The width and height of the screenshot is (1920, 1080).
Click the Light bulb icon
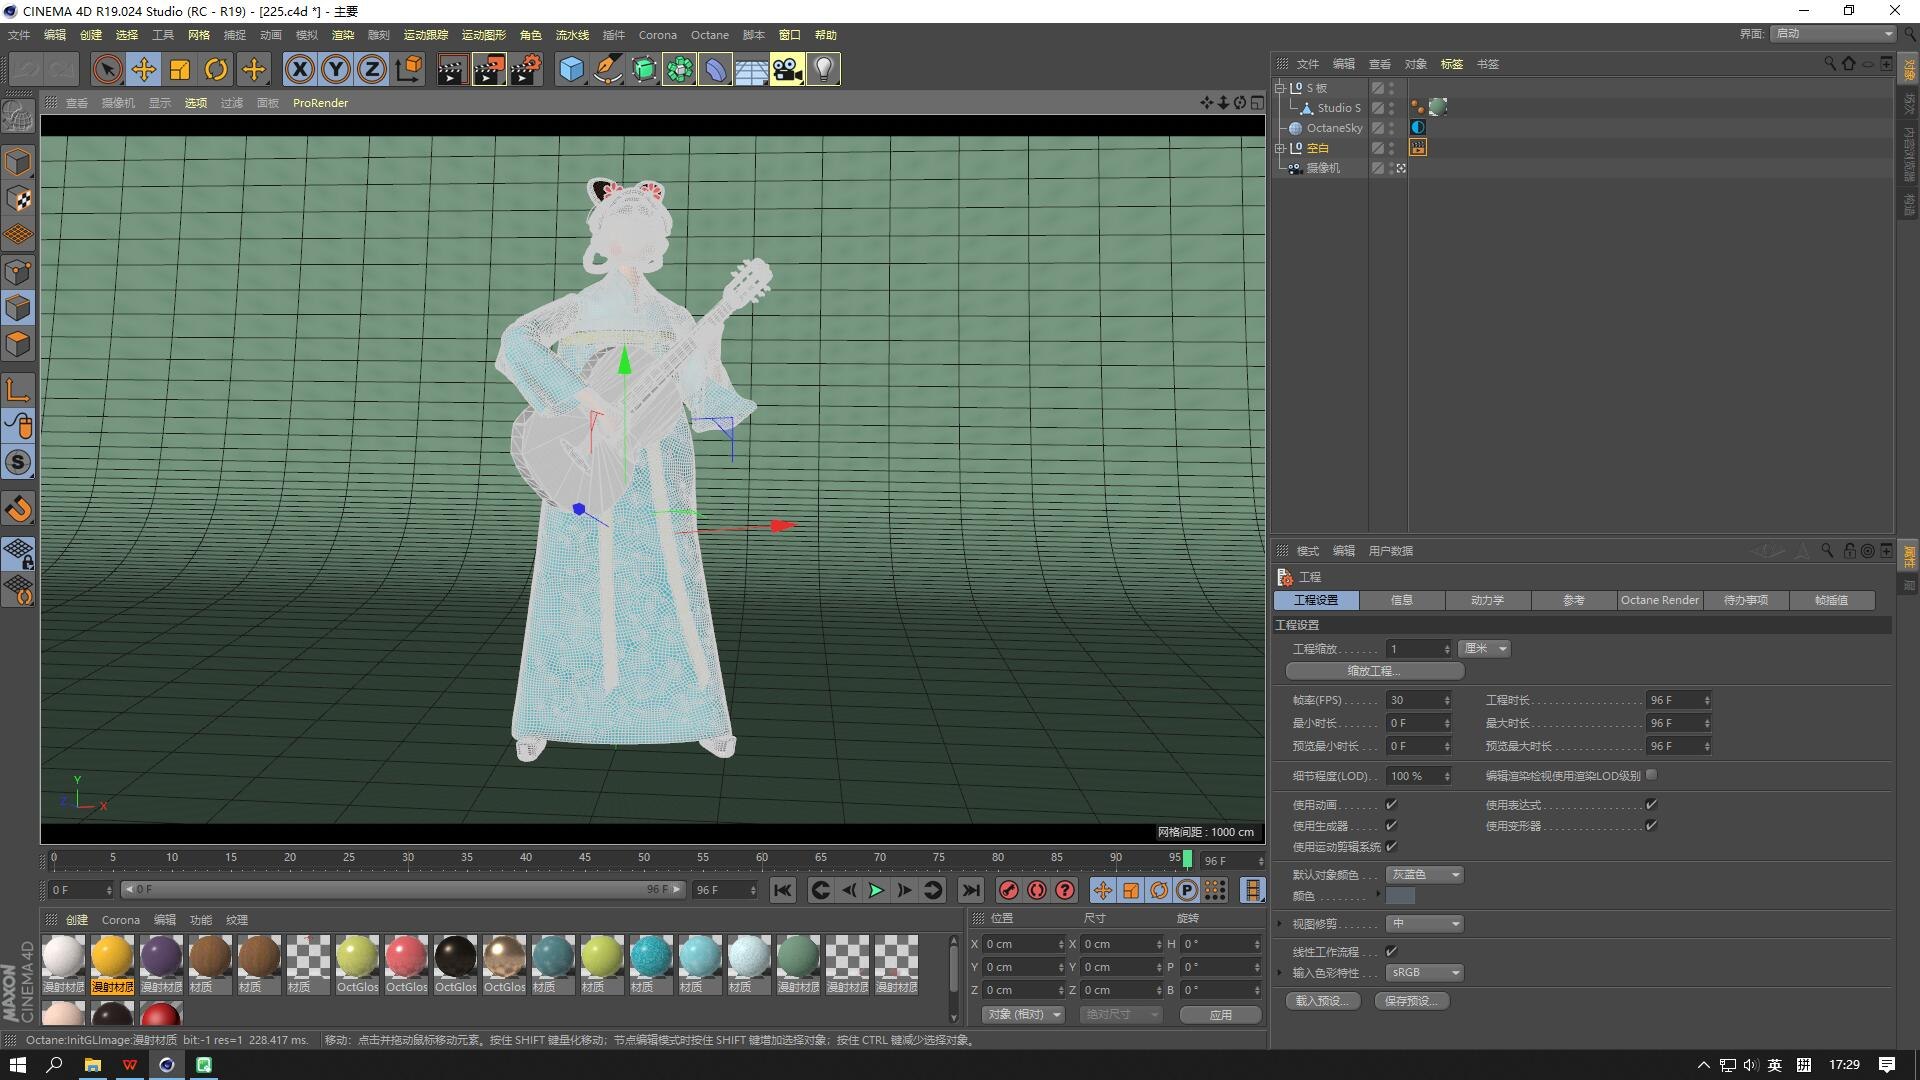[823, 69]
